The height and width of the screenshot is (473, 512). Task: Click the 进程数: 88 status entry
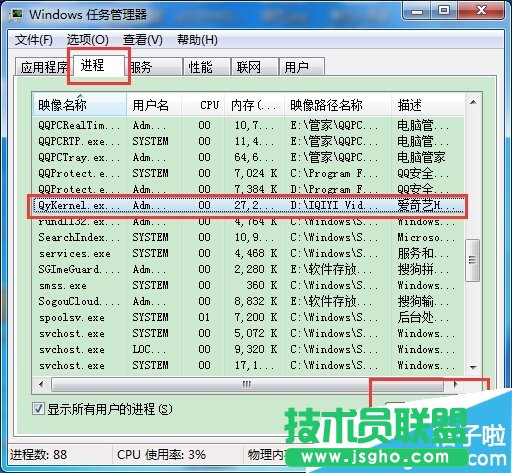pyautogui.click(x=38, y=455)
